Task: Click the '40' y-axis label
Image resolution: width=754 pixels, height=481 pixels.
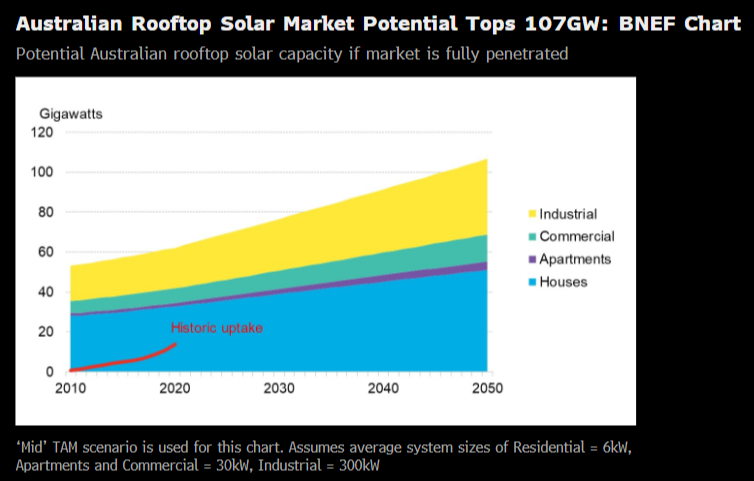Action: pos(46,292)
